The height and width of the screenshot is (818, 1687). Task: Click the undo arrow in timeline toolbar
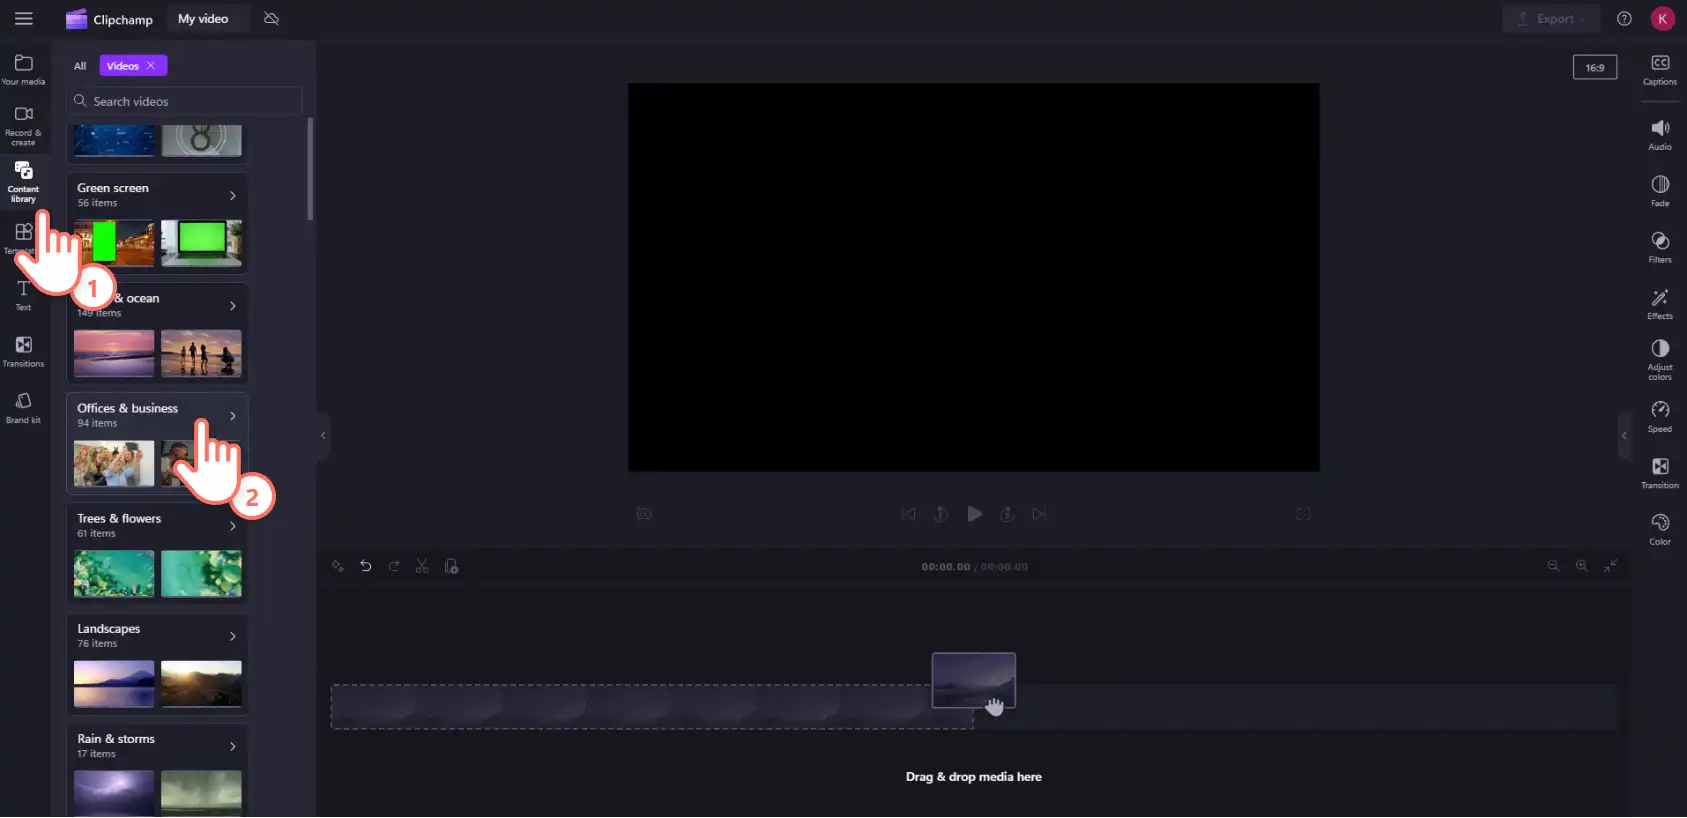coord(366,566)
